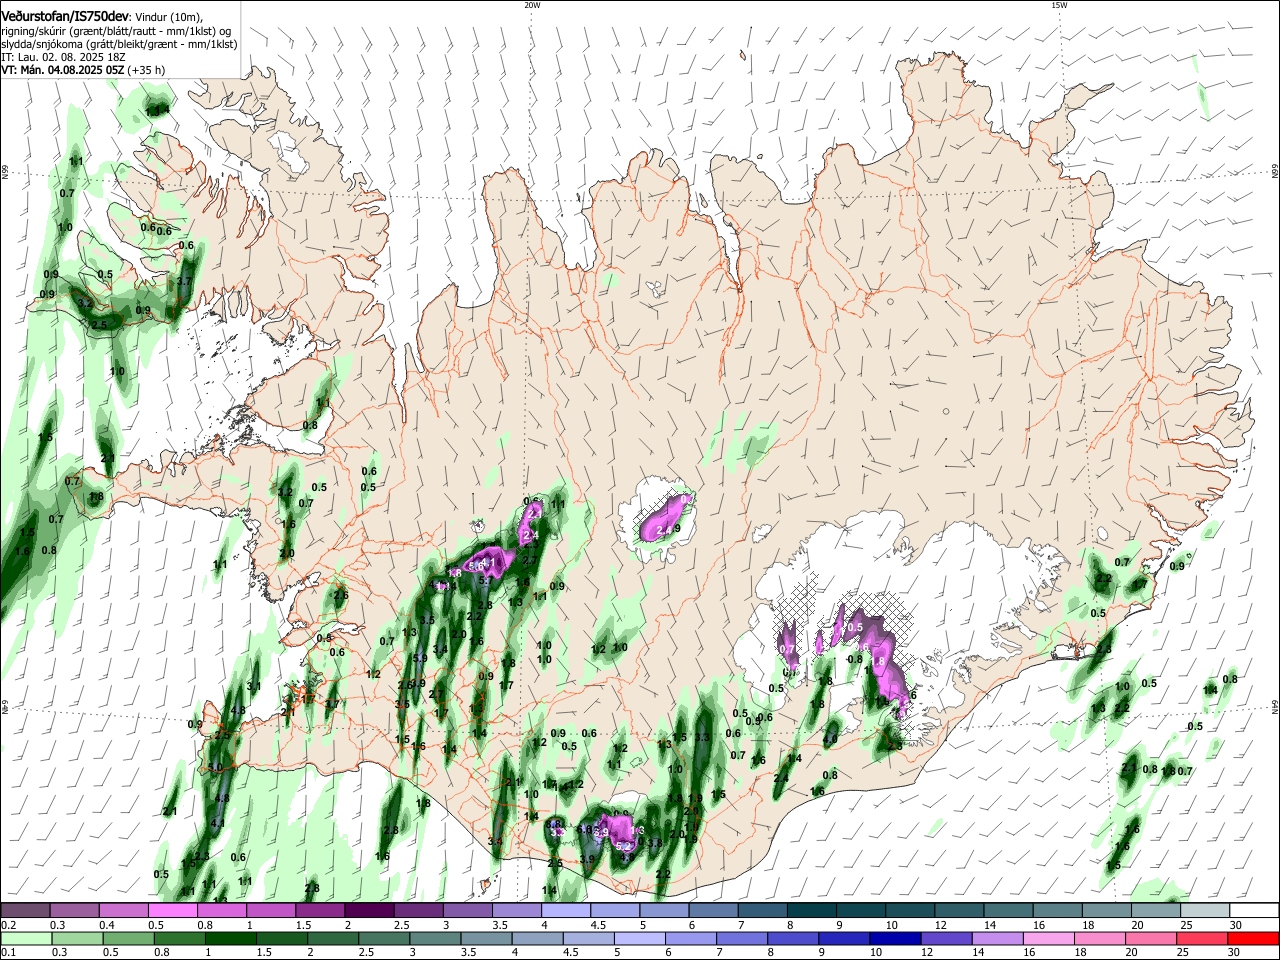Click the '20W' longitude label
The image size is (1280, 960).
click(x=532, y=5)
